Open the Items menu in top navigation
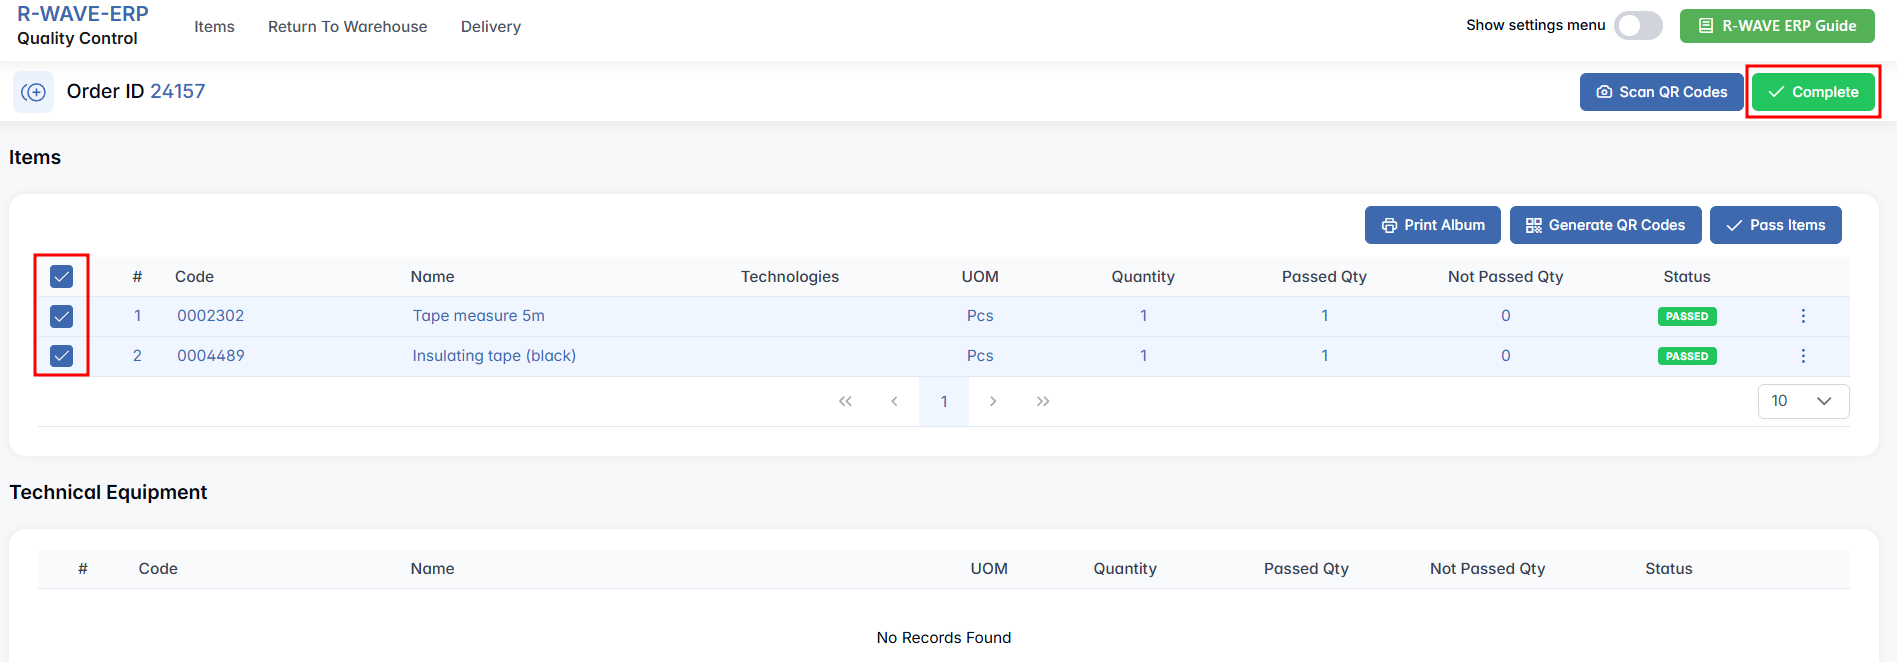 [214, 27]
